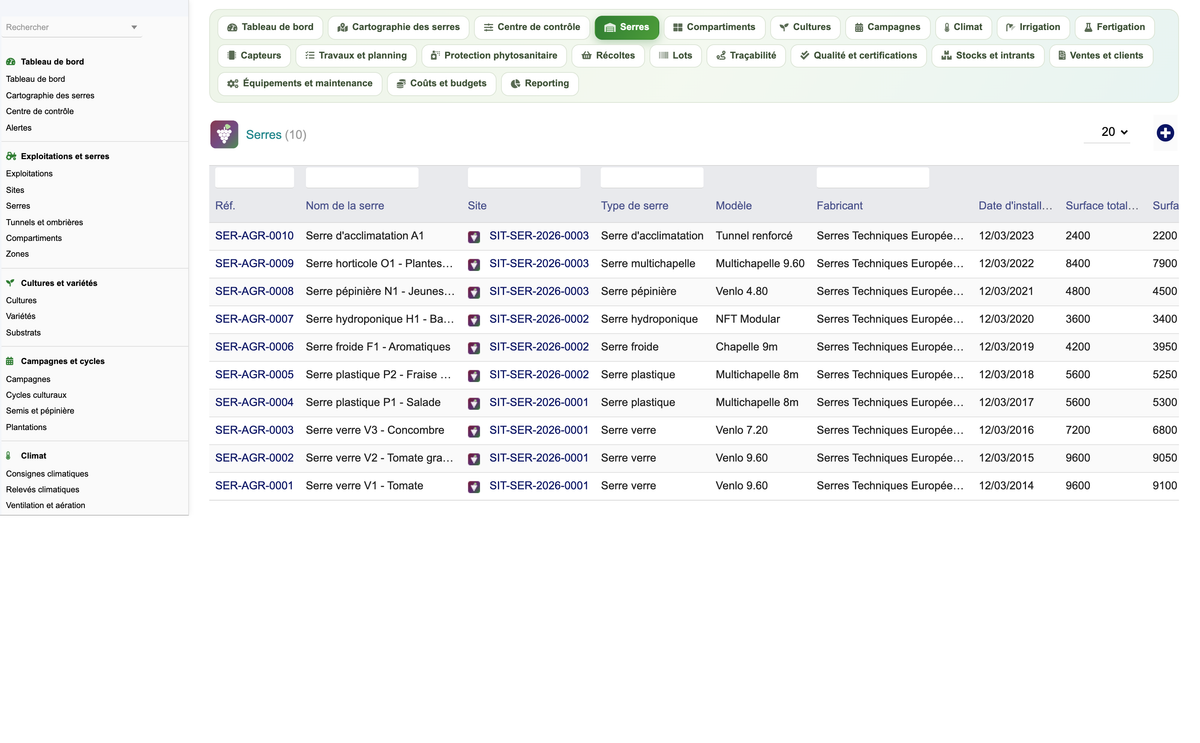Click the sidebar Tableau de bord section icon

[11, 62]
